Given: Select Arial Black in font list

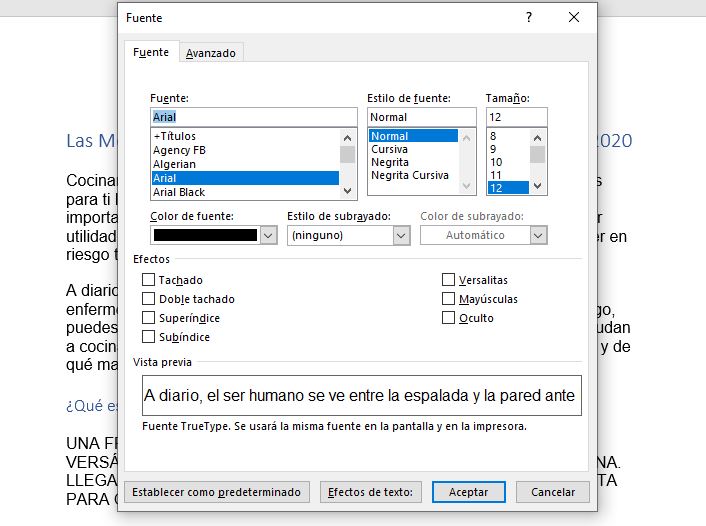Looking at the screenshot, I should click(179, 192).
